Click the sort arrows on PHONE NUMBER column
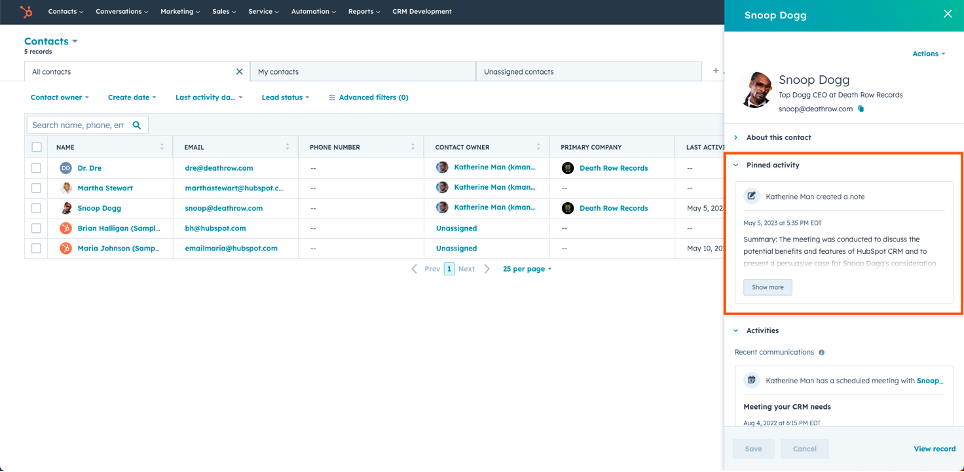964x472 pixels. (413, 148)
